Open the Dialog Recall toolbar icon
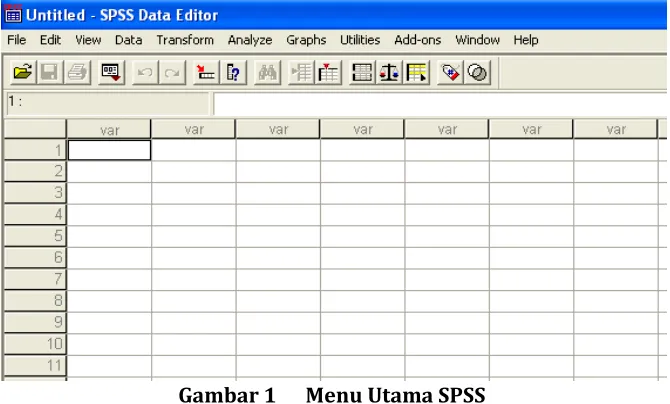670x404 pixels. (111, 72)
